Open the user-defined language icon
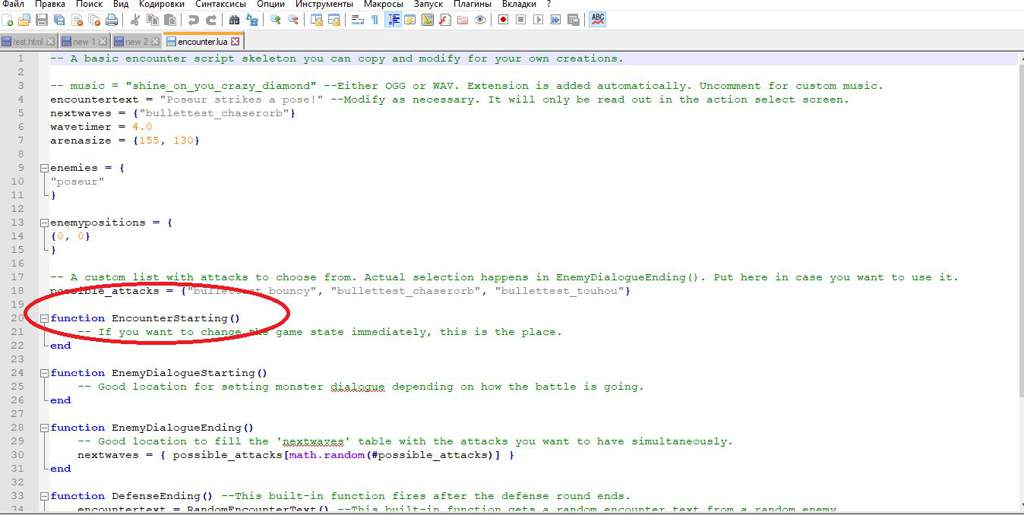 (x=410, y=20)
